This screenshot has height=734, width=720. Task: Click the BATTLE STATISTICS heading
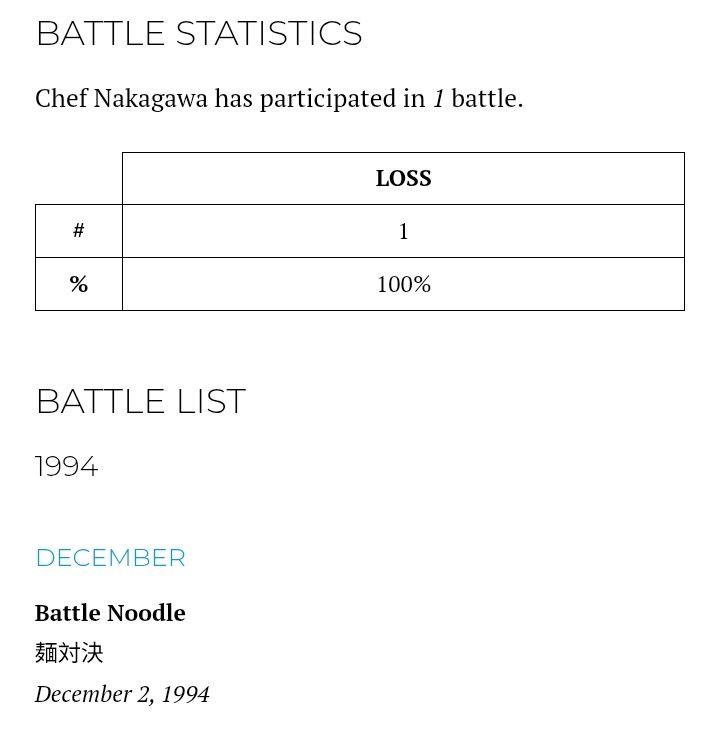198,34
